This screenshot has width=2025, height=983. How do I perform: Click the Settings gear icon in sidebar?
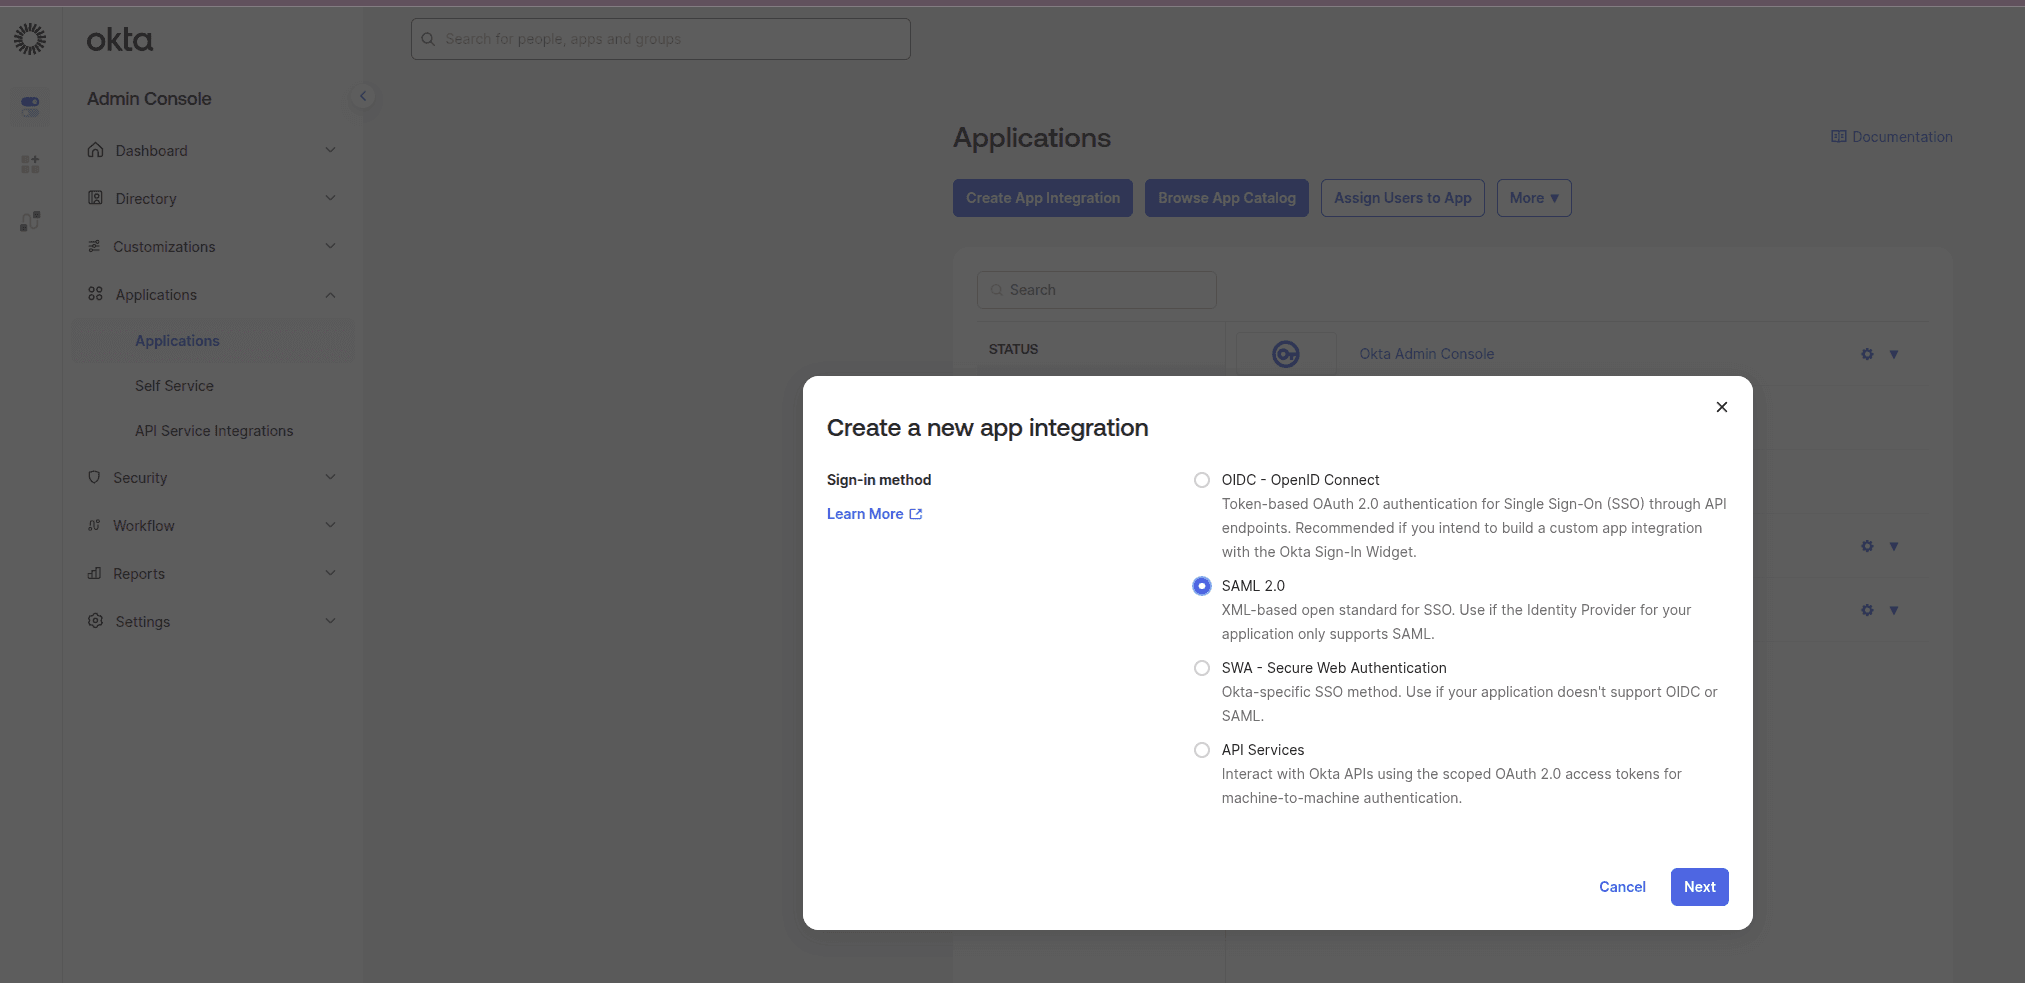click(x=95, y=621)
